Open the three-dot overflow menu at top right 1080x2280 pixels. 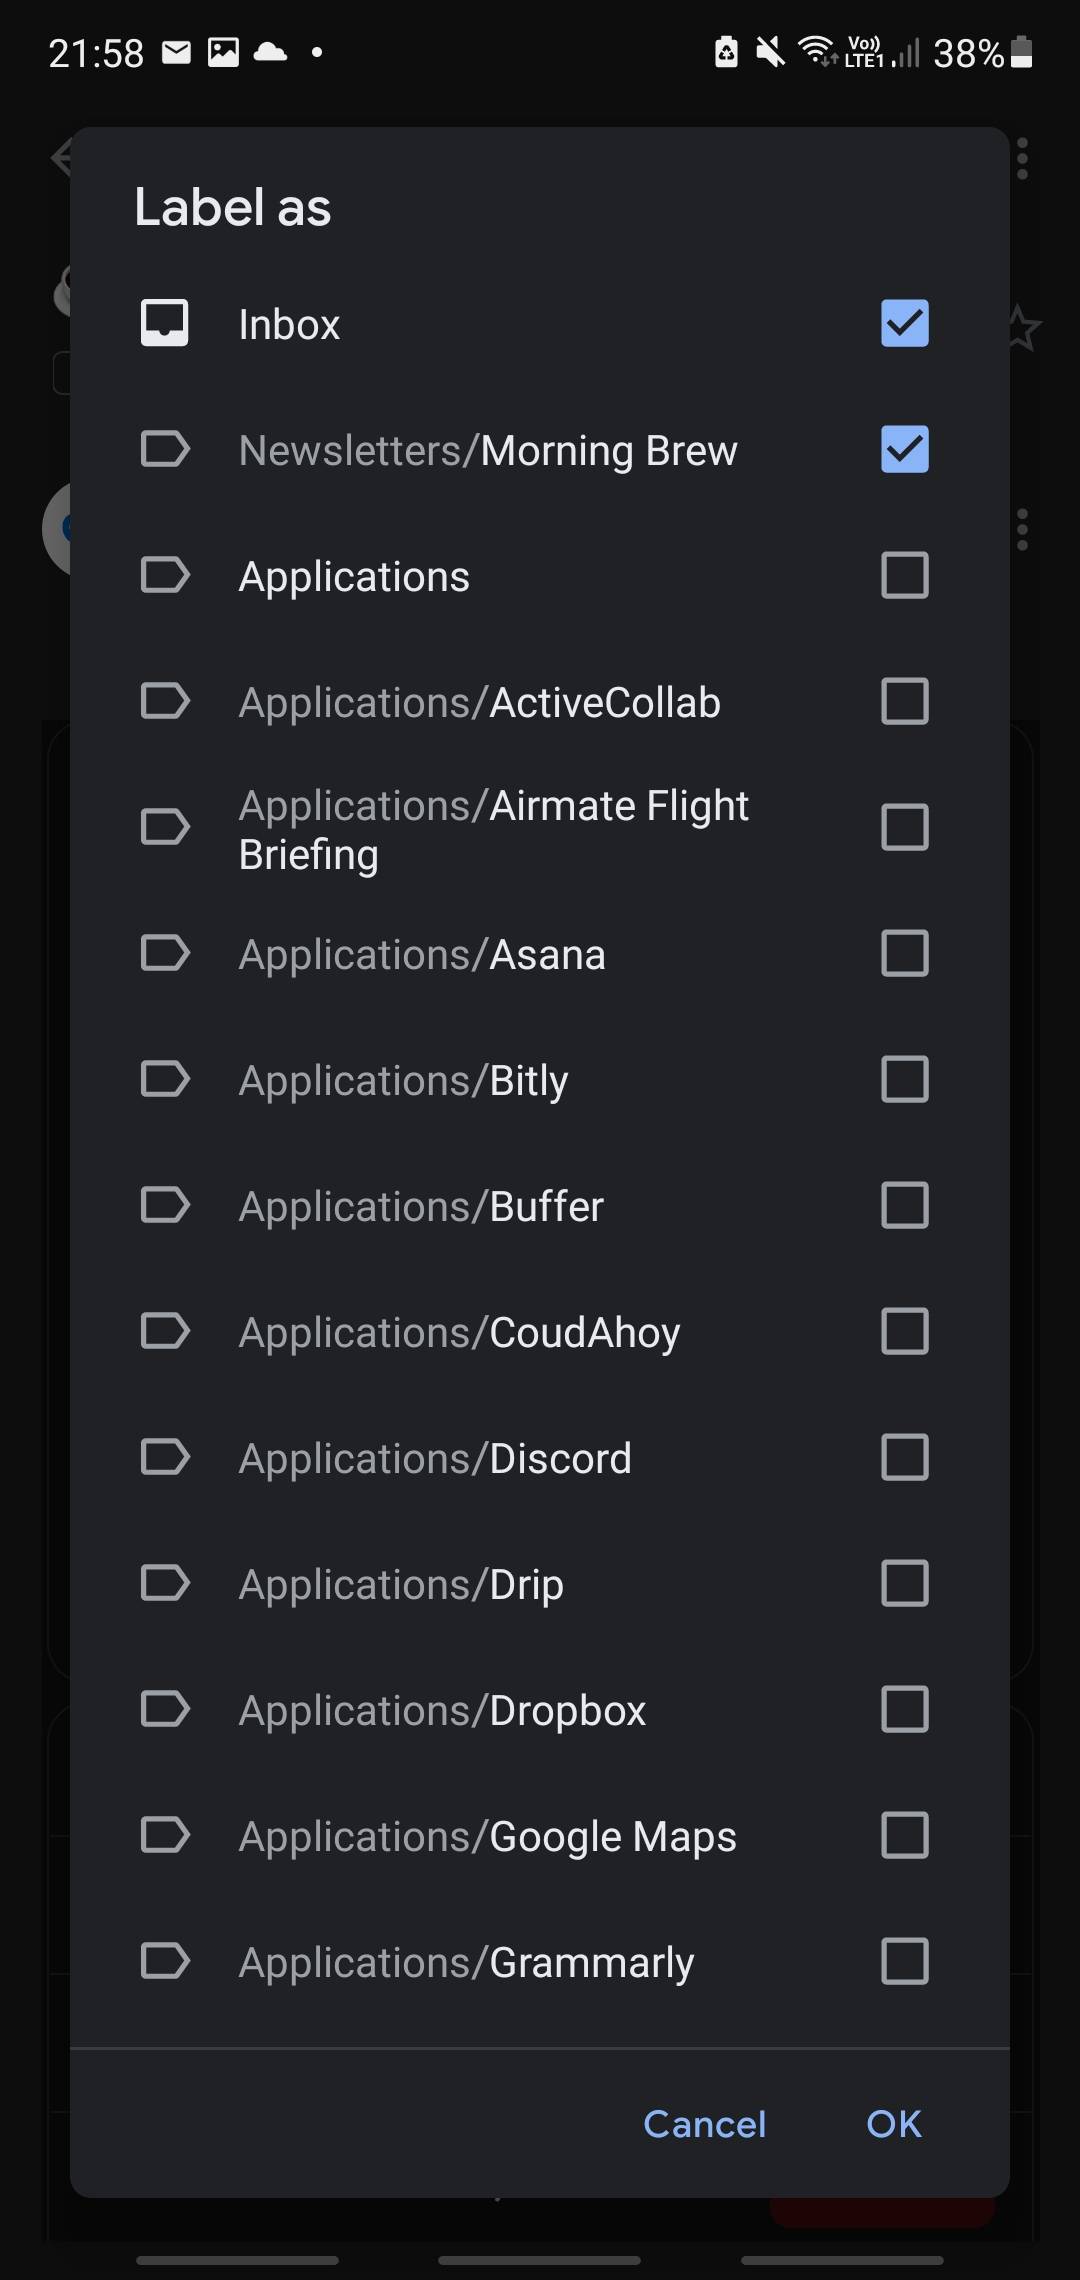[1022, 159]
